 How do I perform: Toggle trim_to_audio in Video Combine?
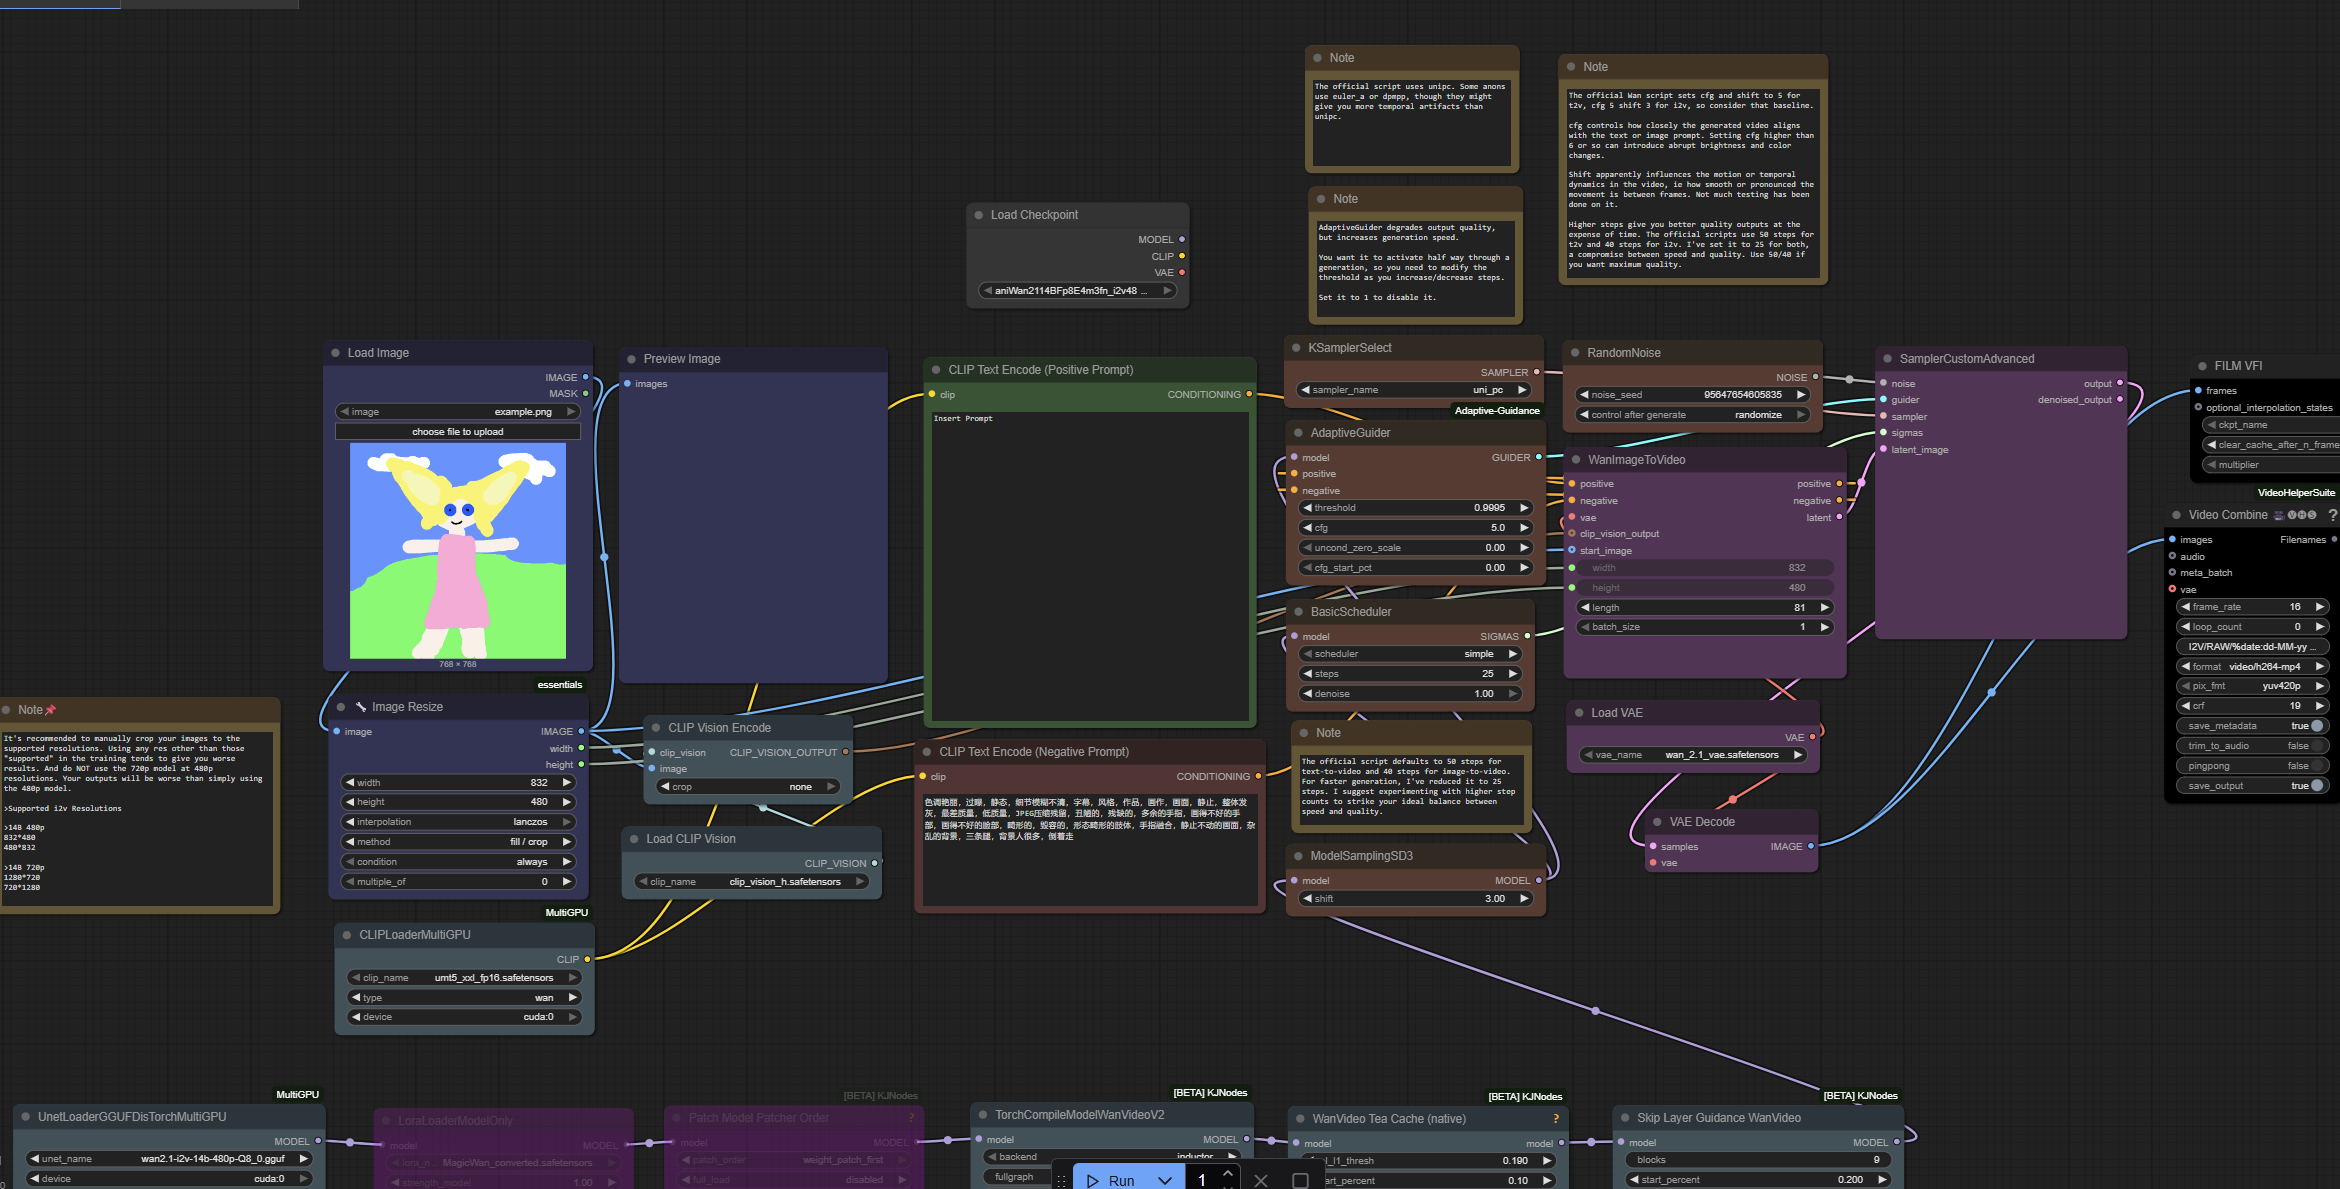(2252, 746)
